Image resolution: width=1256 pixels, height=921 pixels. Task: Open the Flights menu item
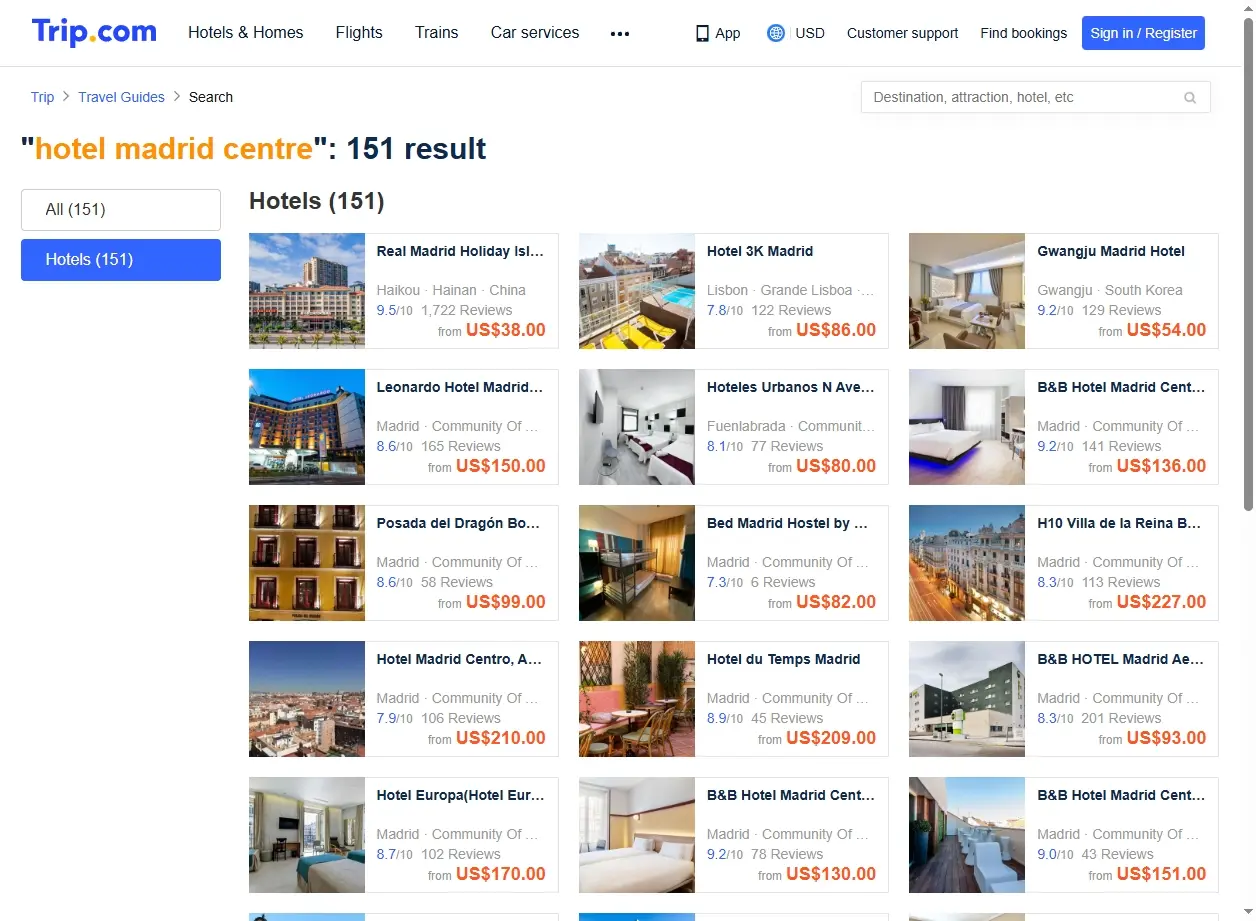click(x=359, y=32)
